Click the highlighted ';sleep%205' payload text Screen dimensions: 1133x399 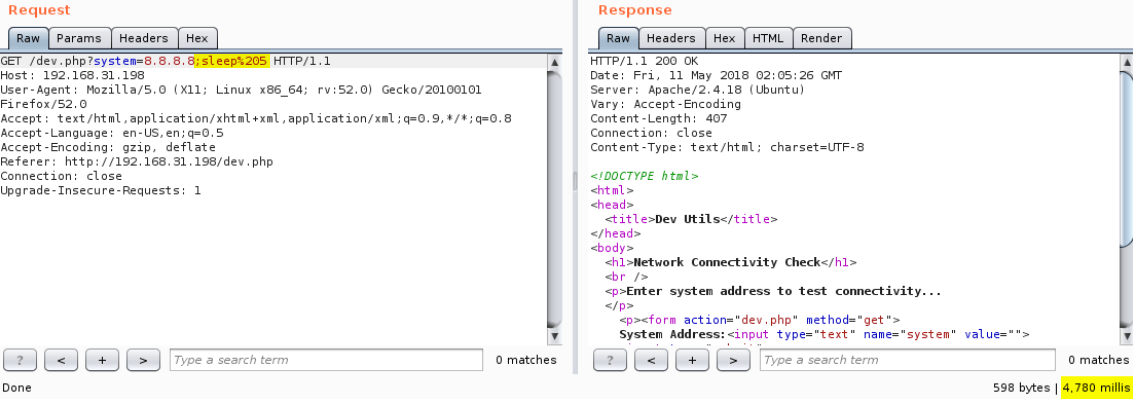click(x=233, y=61)
